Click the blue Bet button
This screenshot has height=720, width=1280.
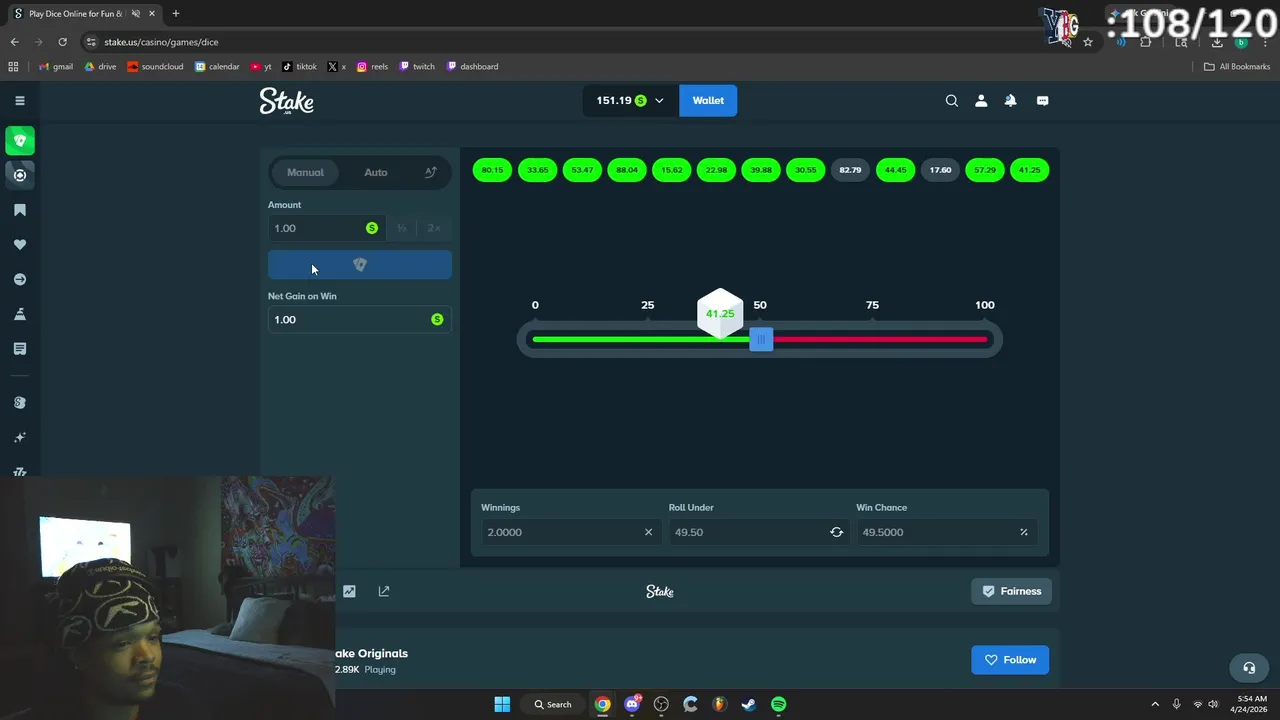click(360, 265)
